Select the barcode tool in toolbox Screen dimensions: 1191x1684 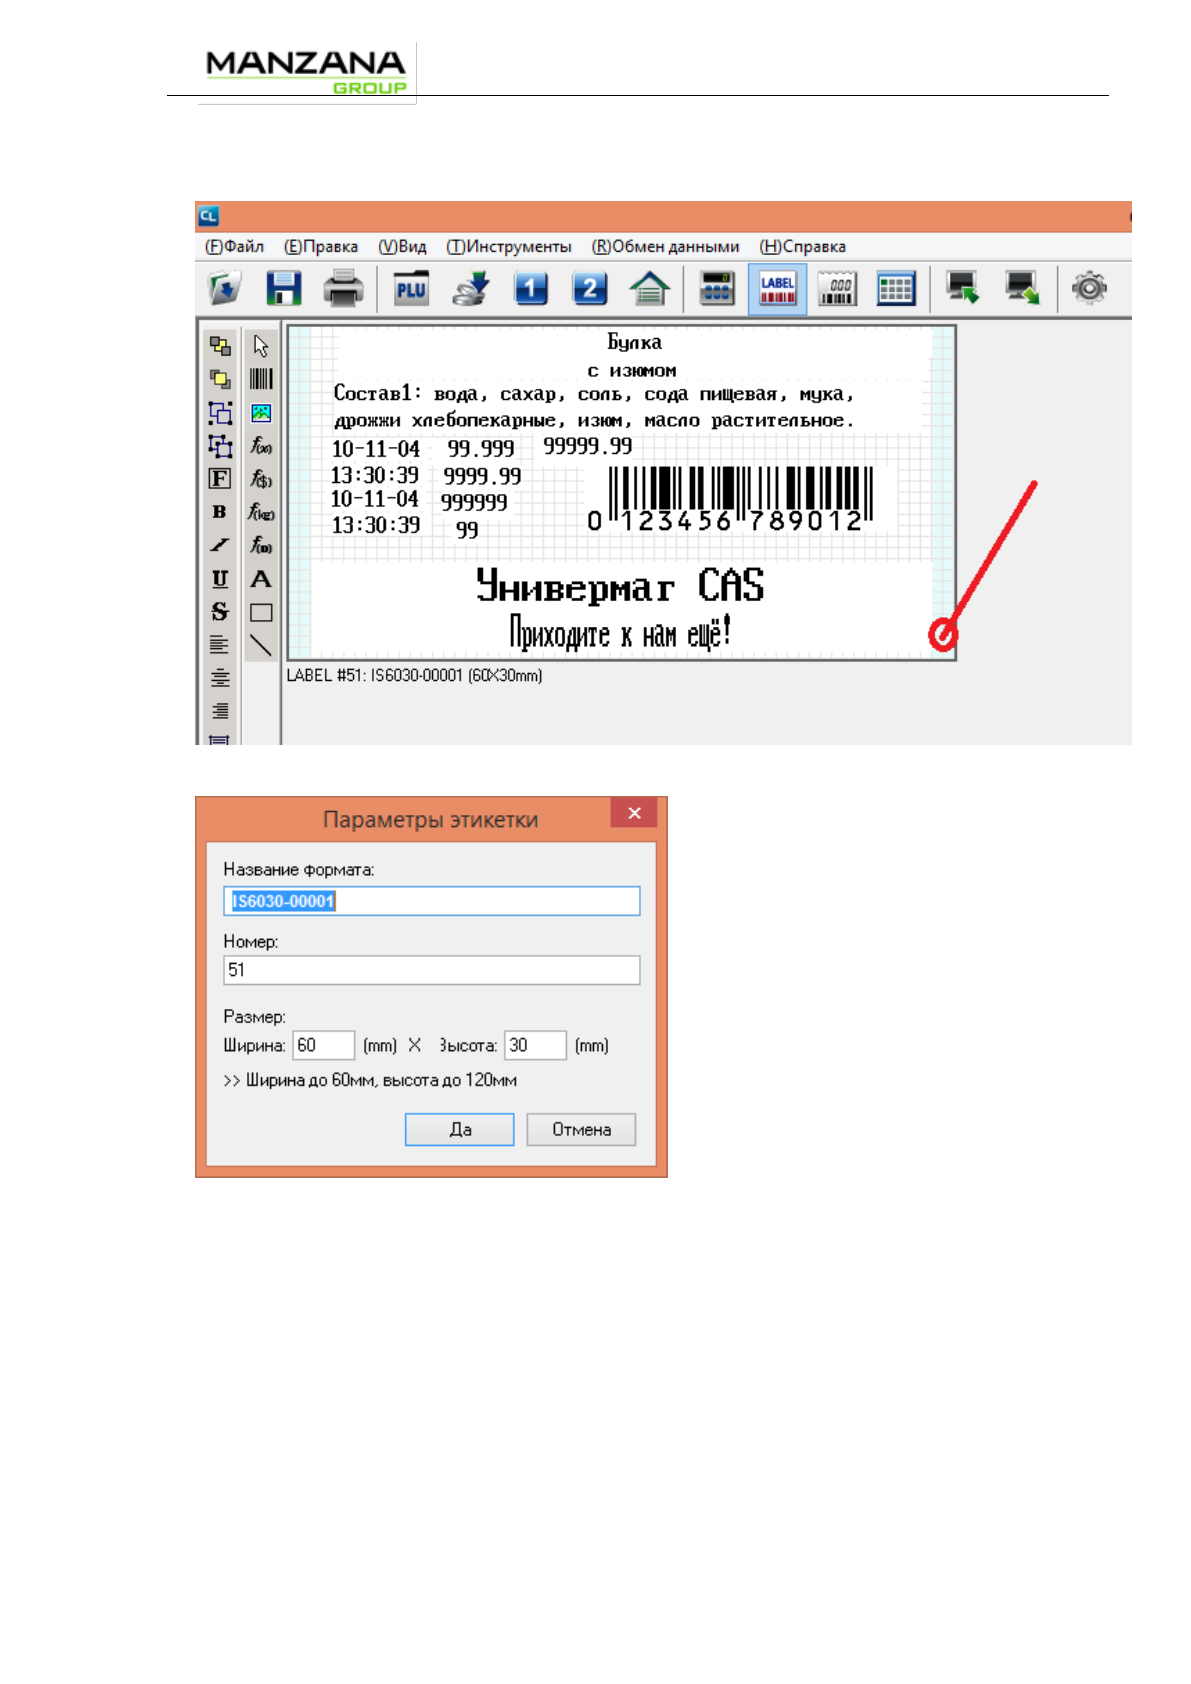coord(261,379)
